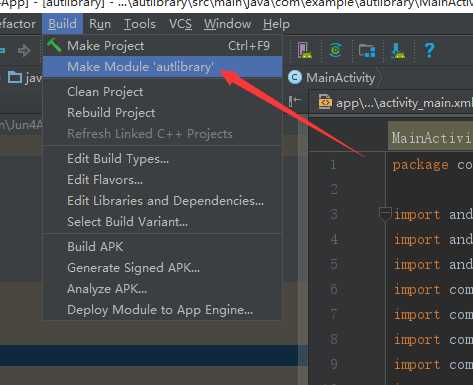Choose Generate Signed APK

tap(163, 268)
